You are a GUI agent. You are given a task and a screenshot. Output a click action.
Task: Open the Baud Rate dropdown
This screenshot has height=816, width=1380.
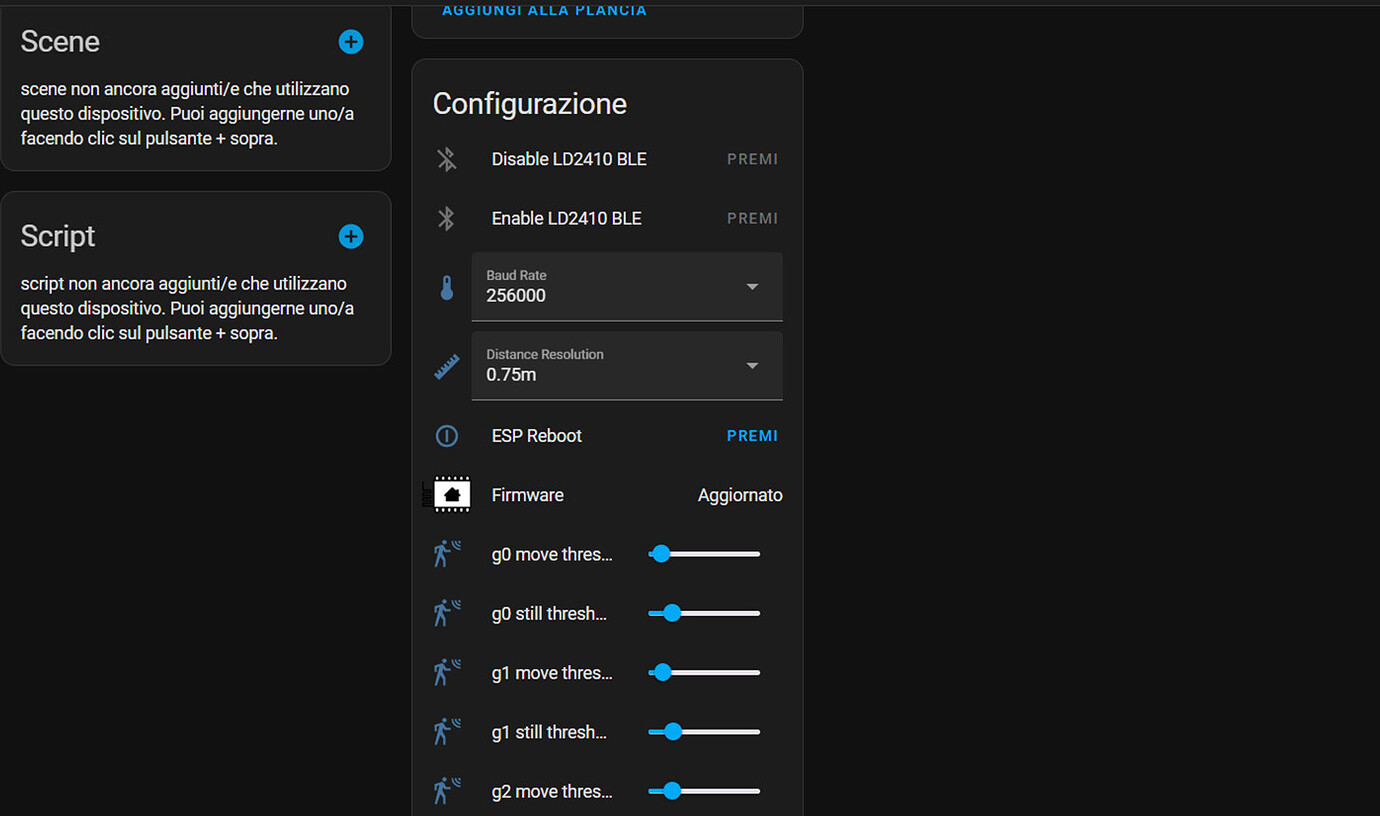pyautogui.click(x=627, y=287)
